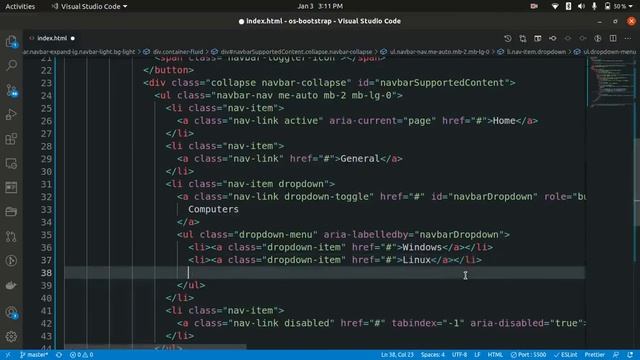640x360 pixels.
Task: Open the GitHub Pull Requests view
Action: pyautogui.click(x=11, y=236)
